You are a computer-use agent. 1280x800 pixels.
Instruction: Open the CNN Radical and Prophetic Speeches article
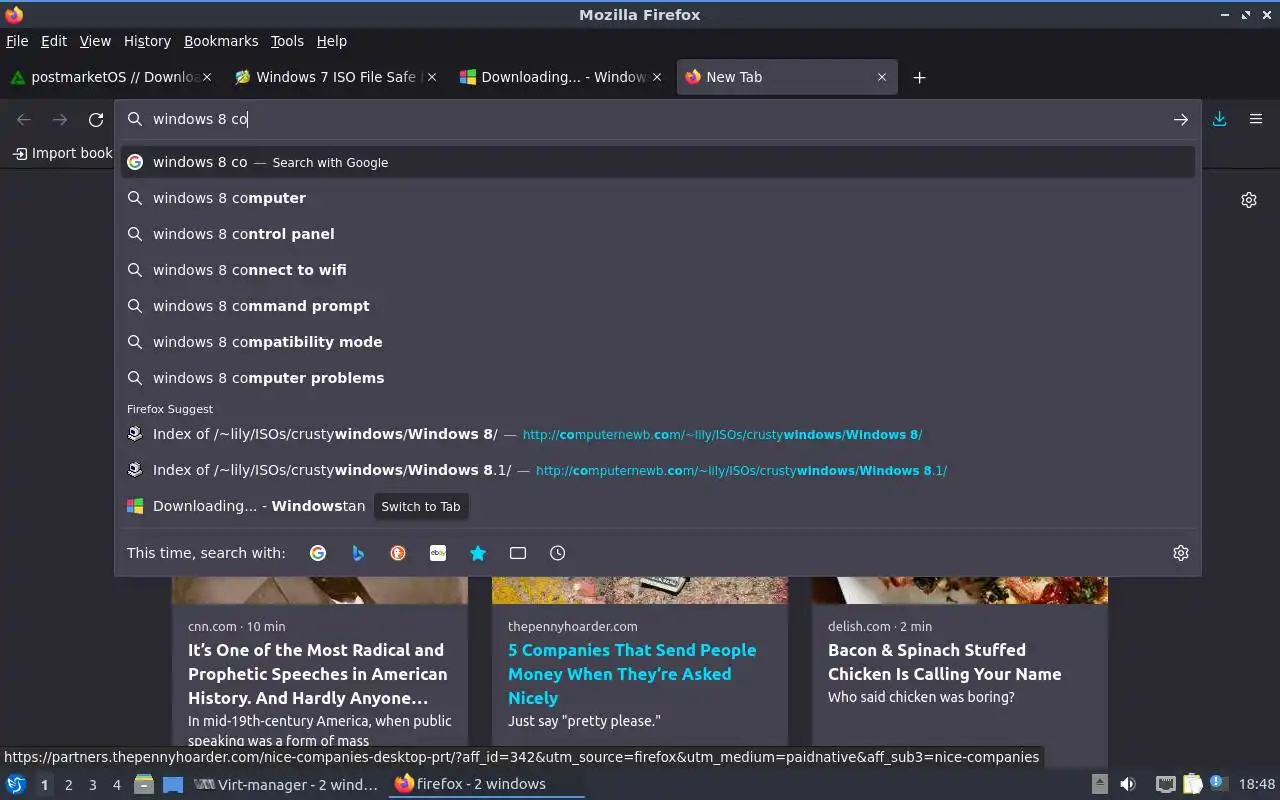pos(318,674)
